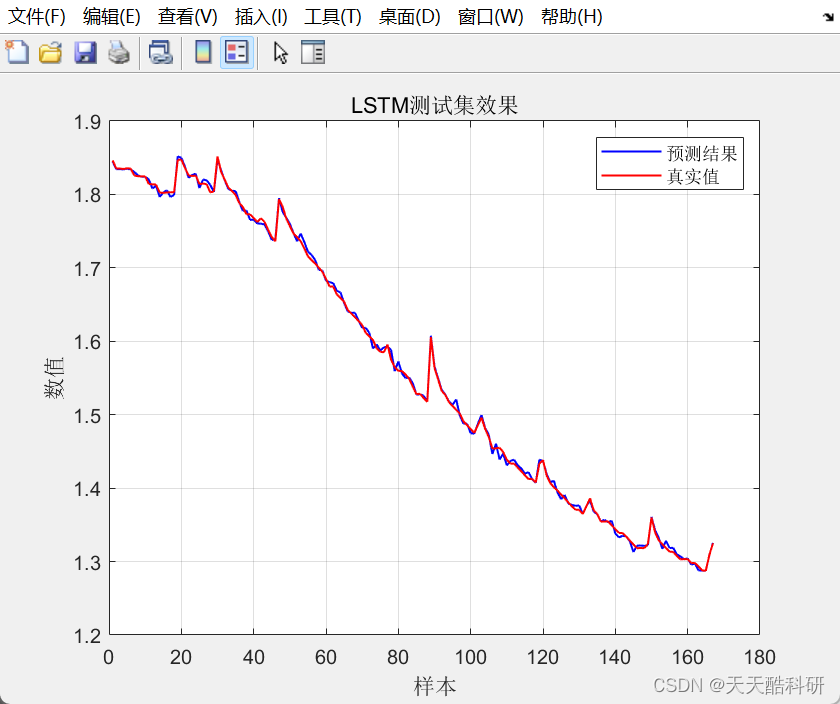Select the Edit Plot arrow tool

coord(280,53)
